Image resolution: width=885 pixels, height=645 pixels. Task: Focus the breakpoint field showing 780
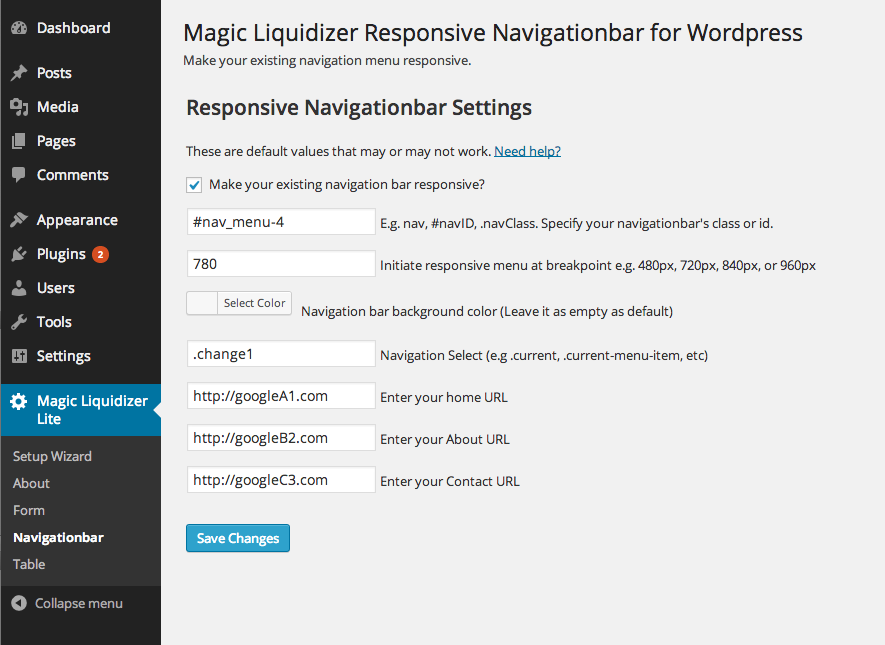(x=281, y=264)
